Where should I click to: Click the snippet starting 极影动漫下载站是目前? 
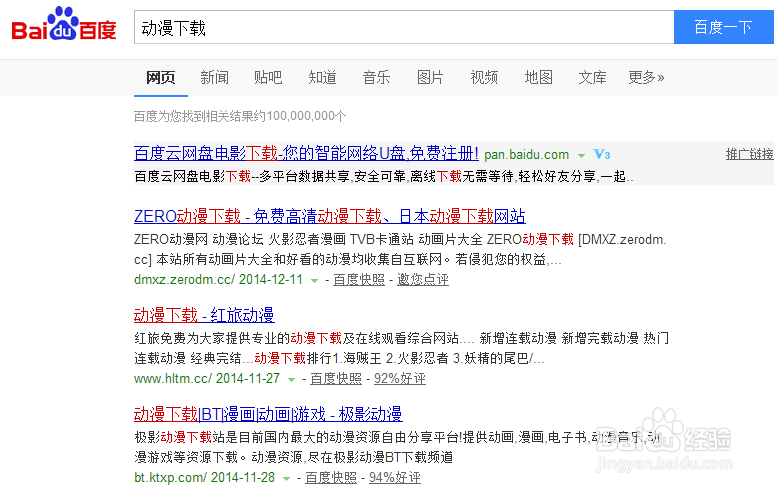[397, 447]
